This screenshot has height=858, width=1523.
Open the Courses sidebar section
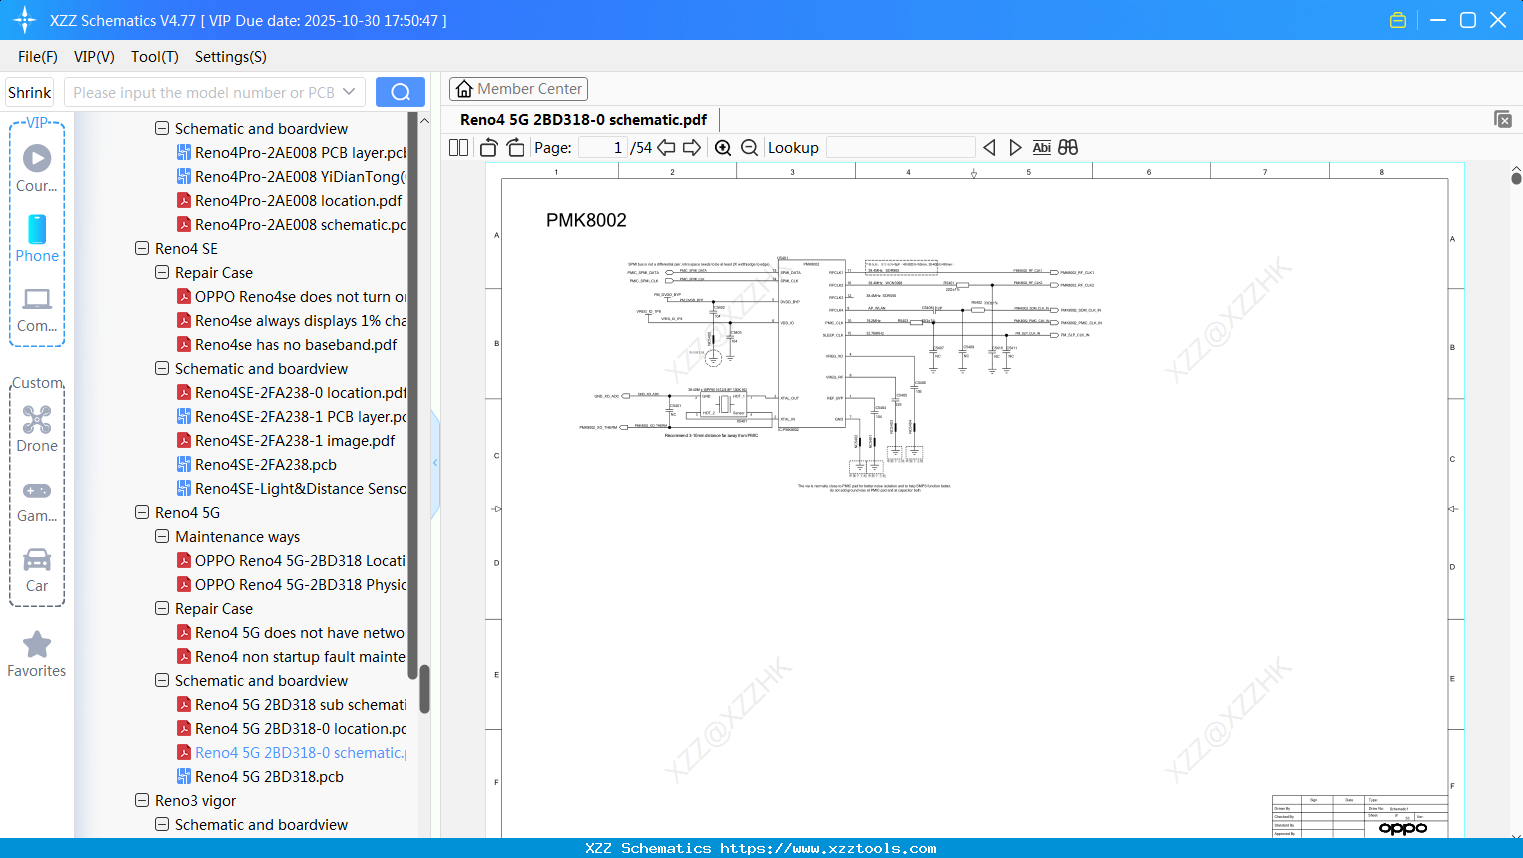(37, 168)
